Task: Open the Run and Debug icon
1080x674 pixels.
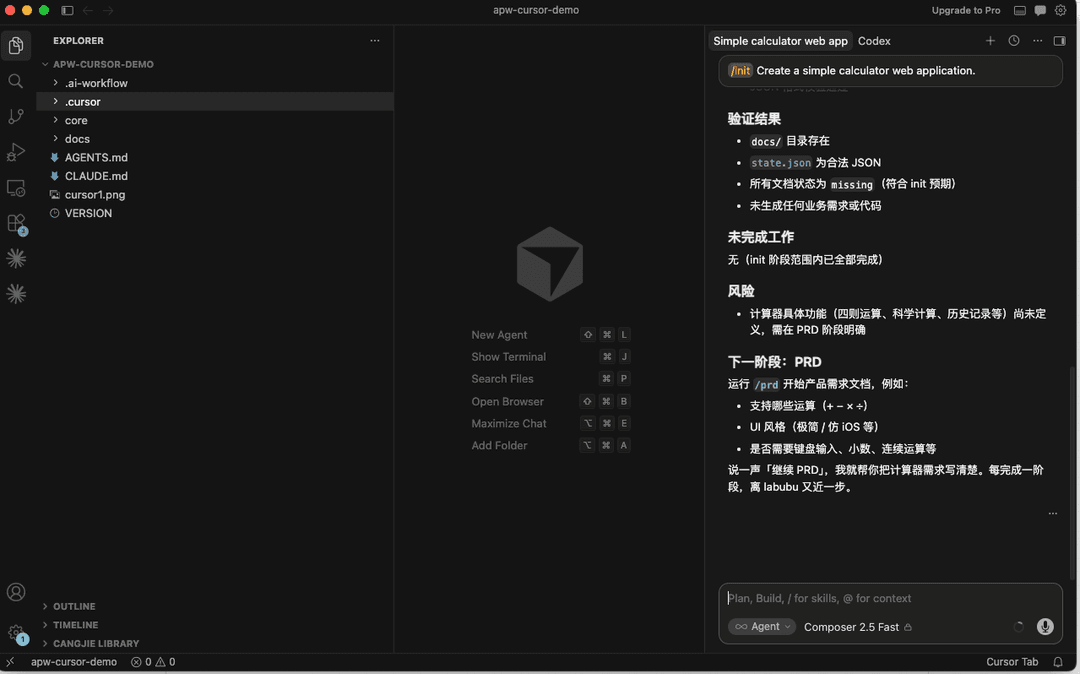Action: pos(16,152)
